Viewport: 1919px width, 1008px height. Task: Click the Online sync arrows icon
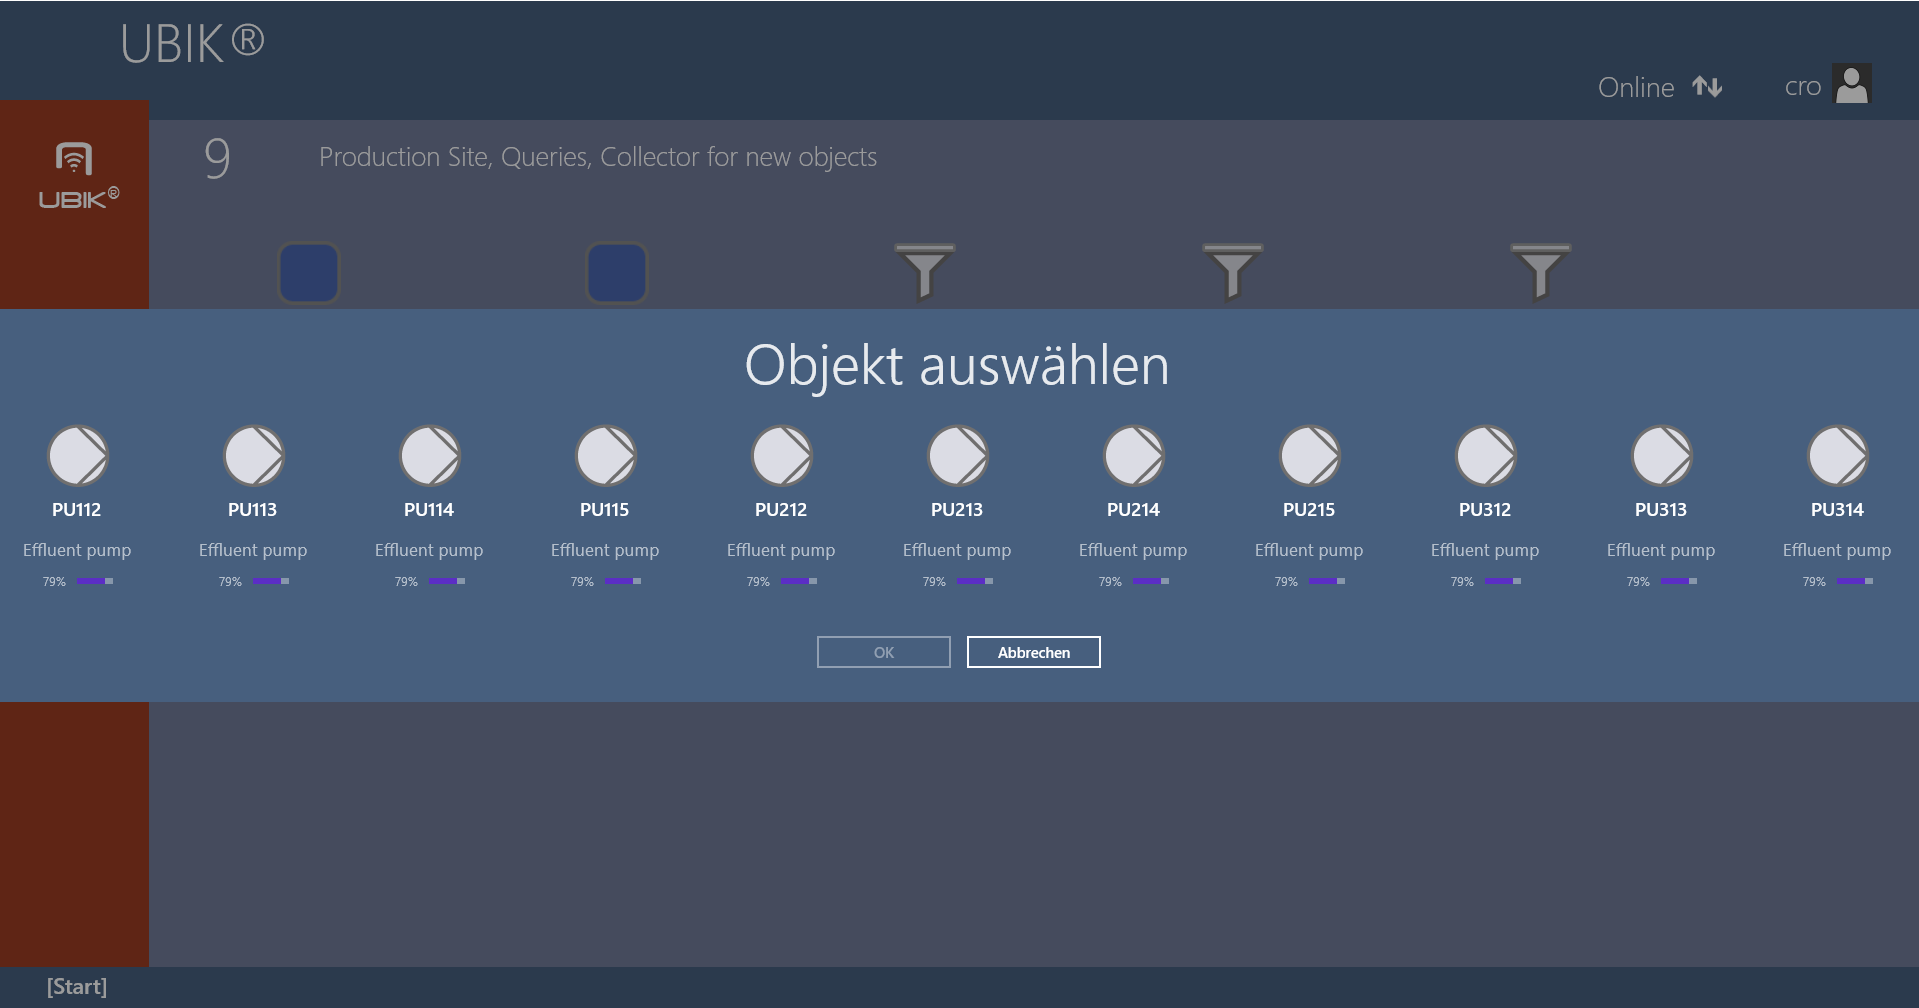(x=1707, y=87)
